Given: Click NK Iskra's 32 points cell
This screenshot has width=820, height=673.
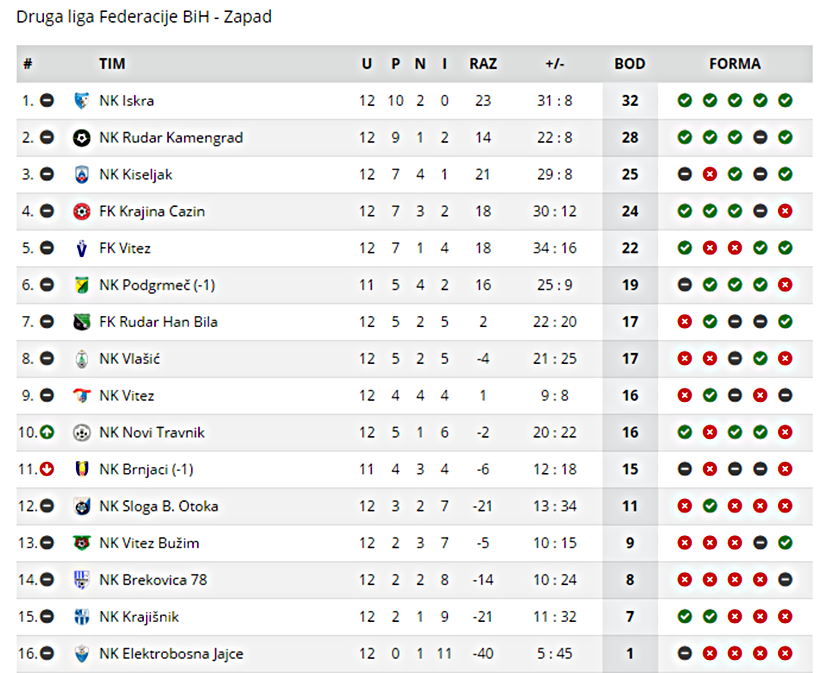Looking at the screenshot, I should (x=630, y=100).
